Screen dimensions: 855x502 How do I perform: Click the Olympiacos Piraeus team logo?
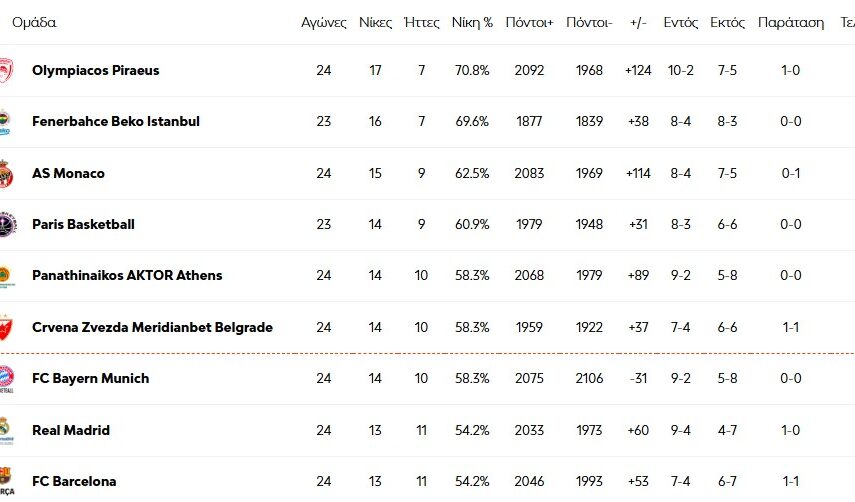[6, 71]
